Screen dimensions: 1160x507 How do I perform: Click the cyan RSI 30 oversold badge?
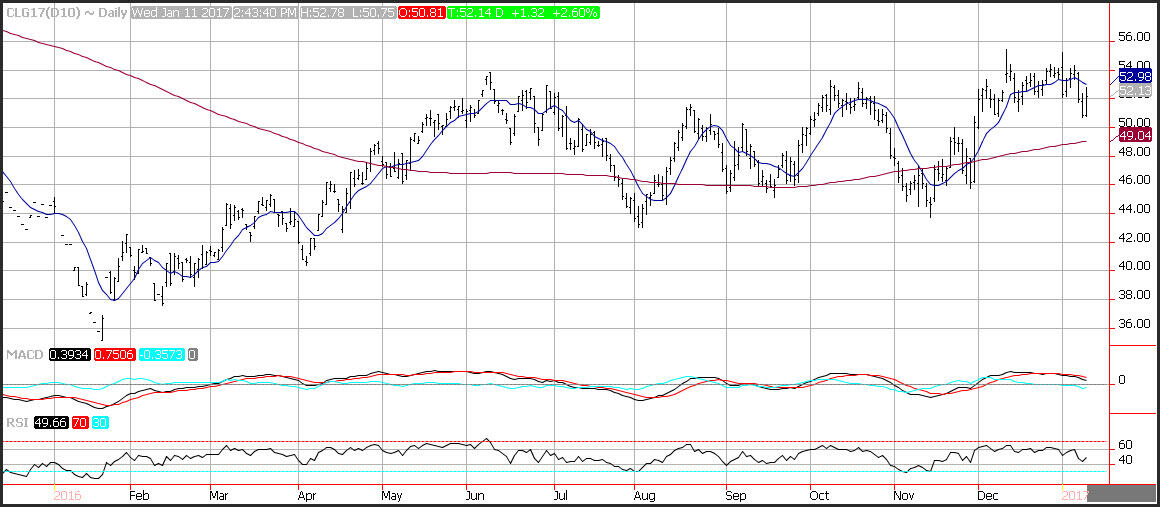[x=98, y=423]
